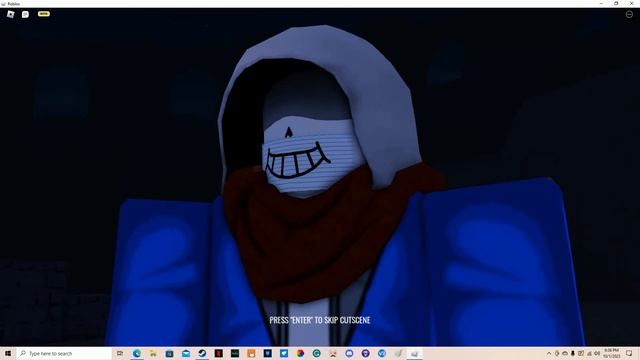Launch Microsoft Edge from the taskbar
This screenshot has width=640, height=360.
(137, 353)
